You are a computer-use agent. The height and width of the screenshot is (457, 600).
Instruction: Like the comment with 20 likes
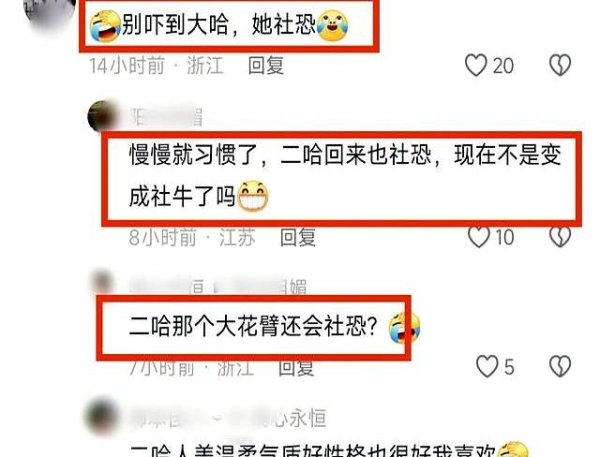(x=476, y=65)
